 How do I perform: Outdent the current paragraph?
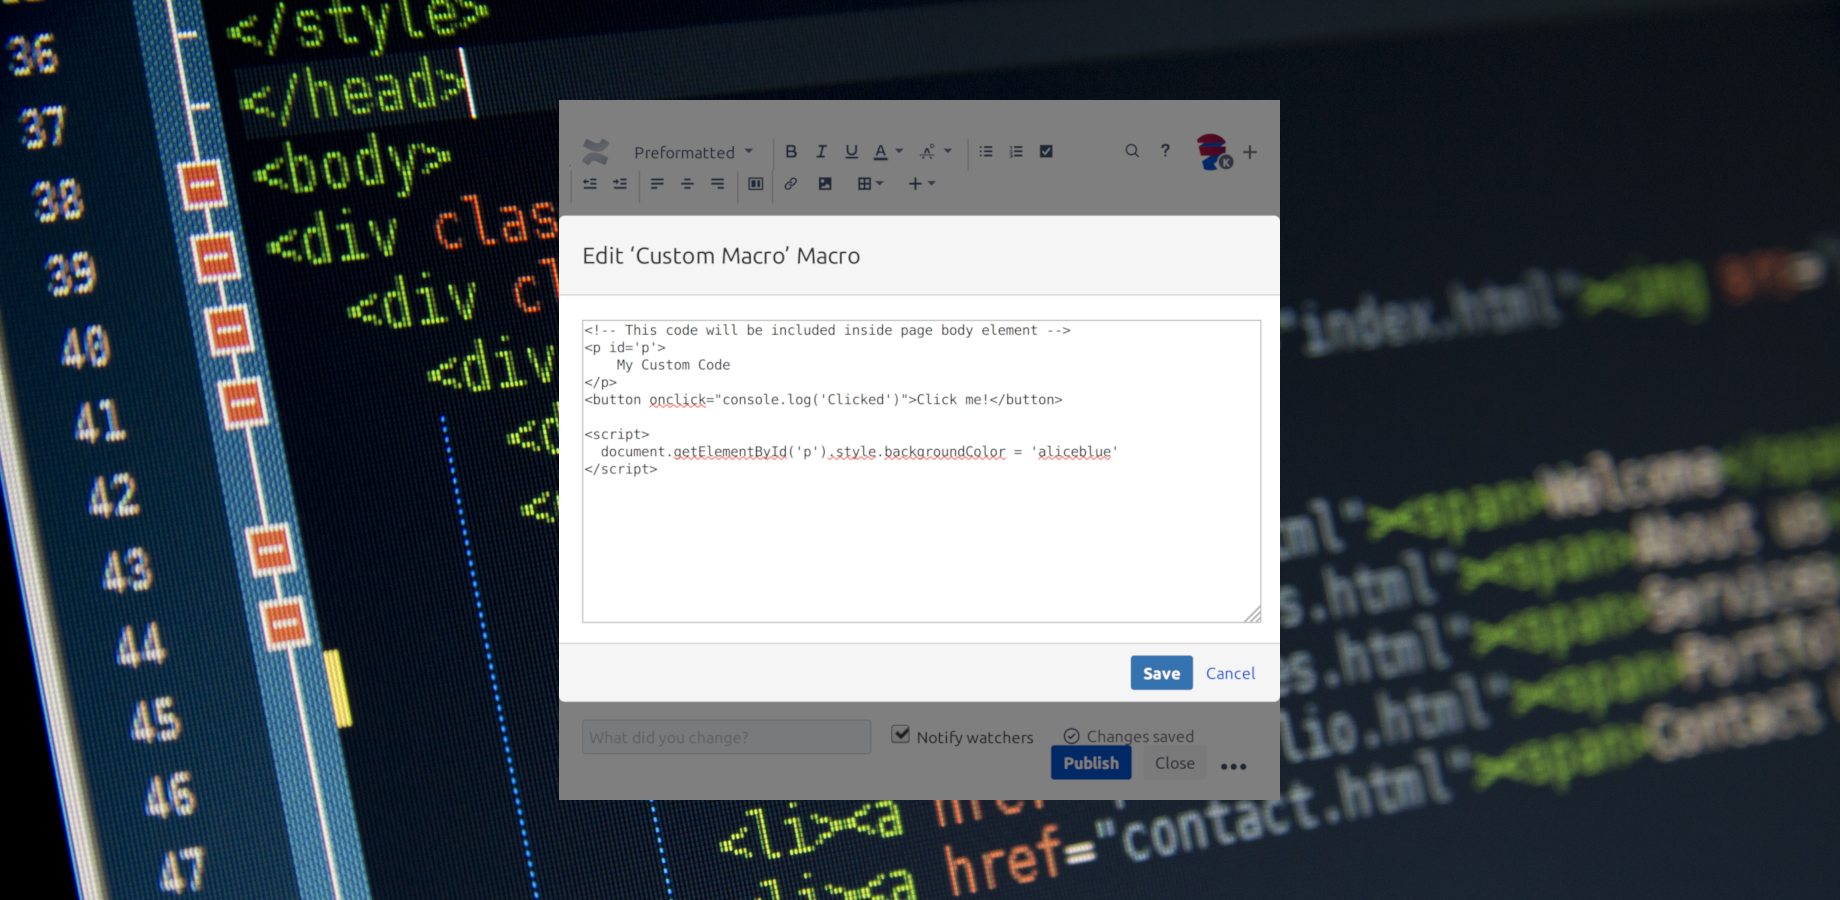(x=590, y=184)
